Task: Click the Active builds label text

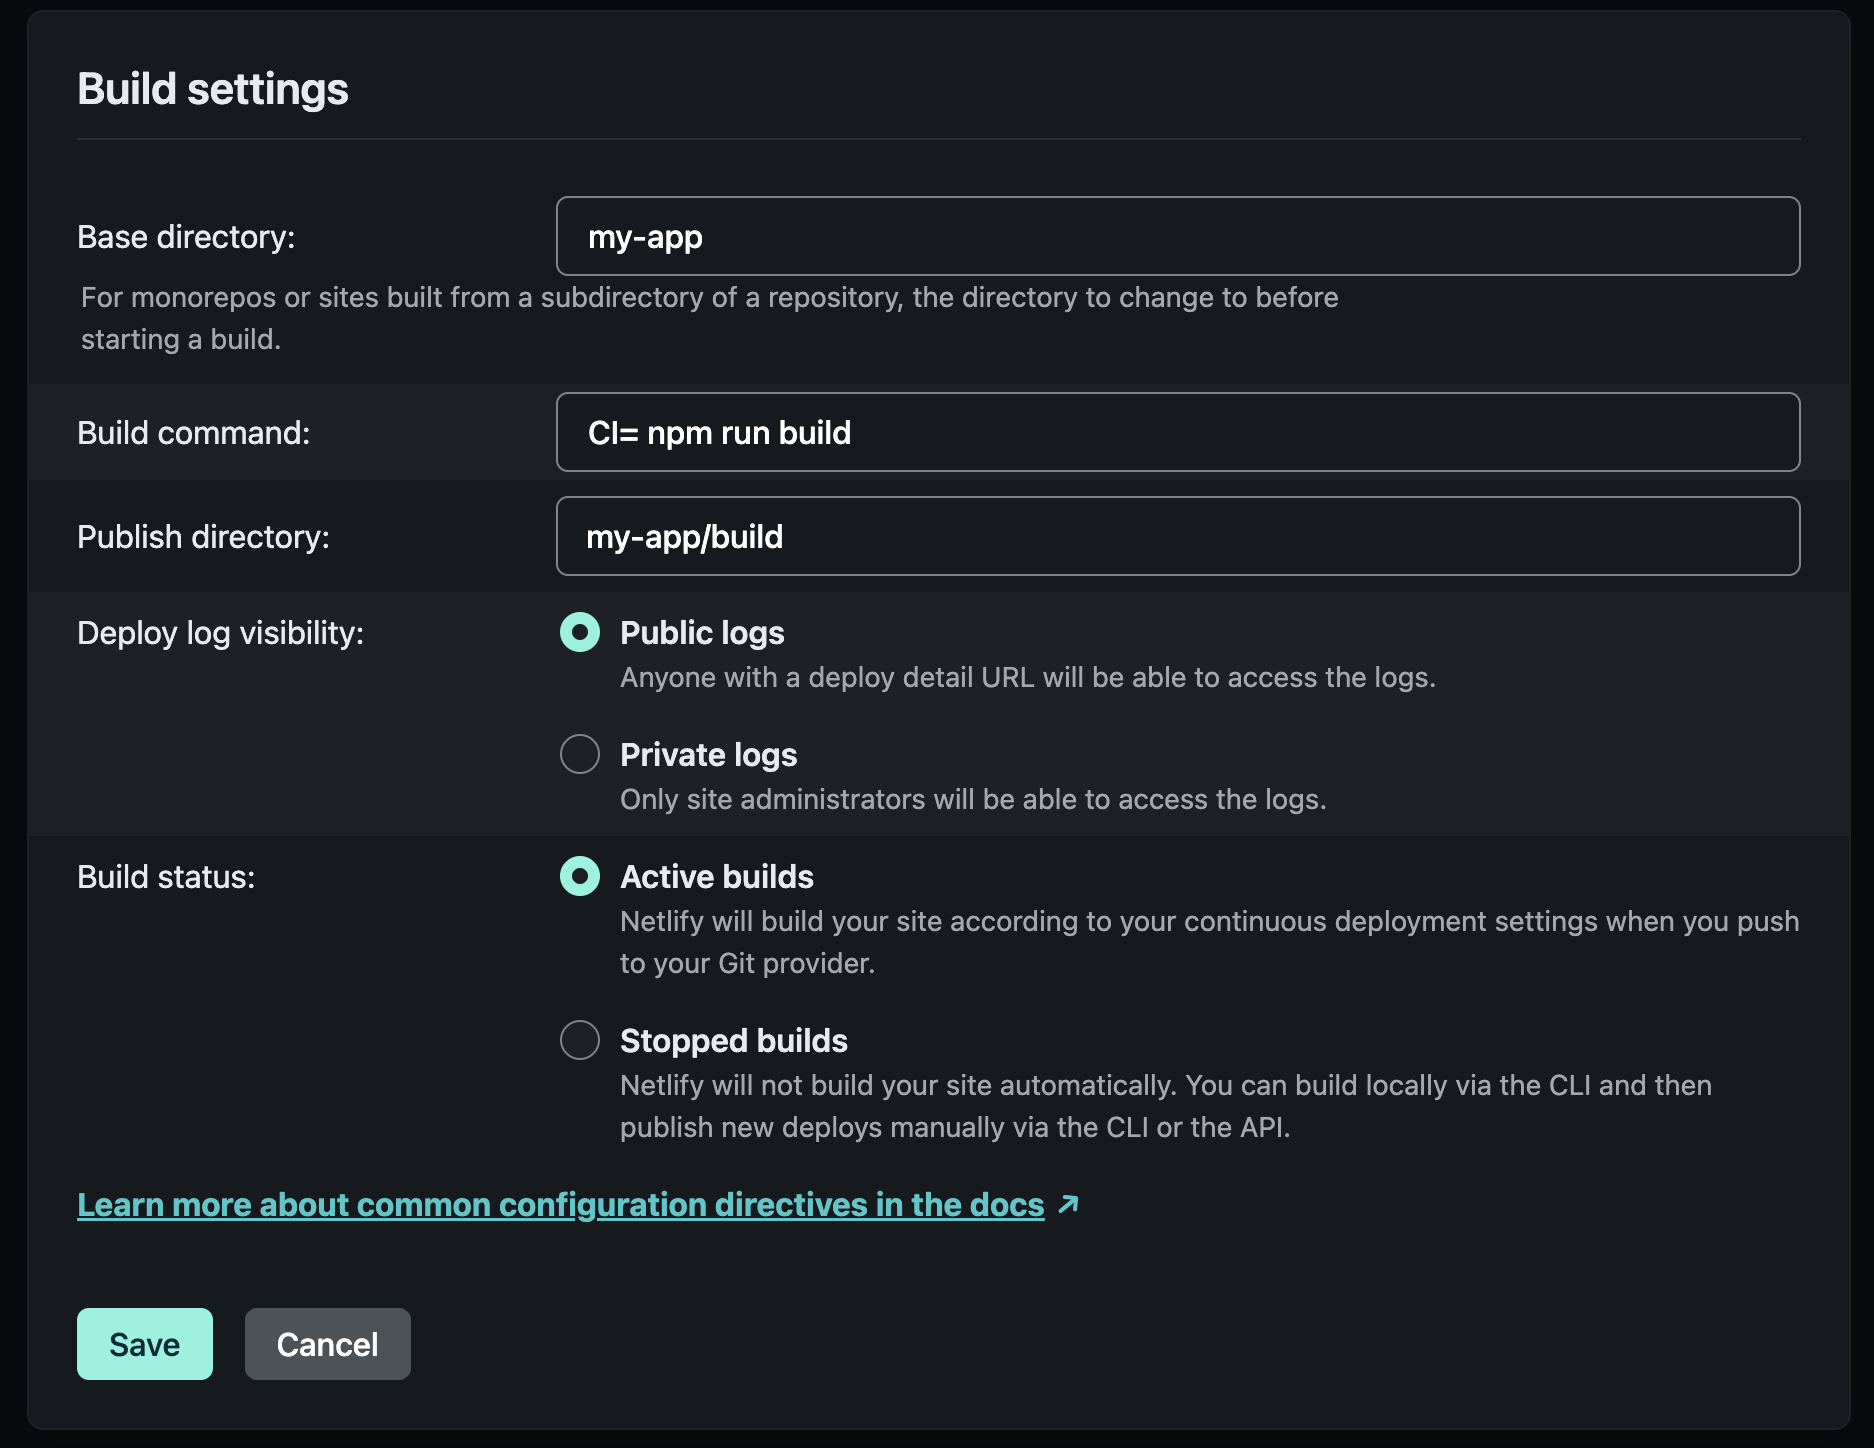Action: tap(717, 877)
